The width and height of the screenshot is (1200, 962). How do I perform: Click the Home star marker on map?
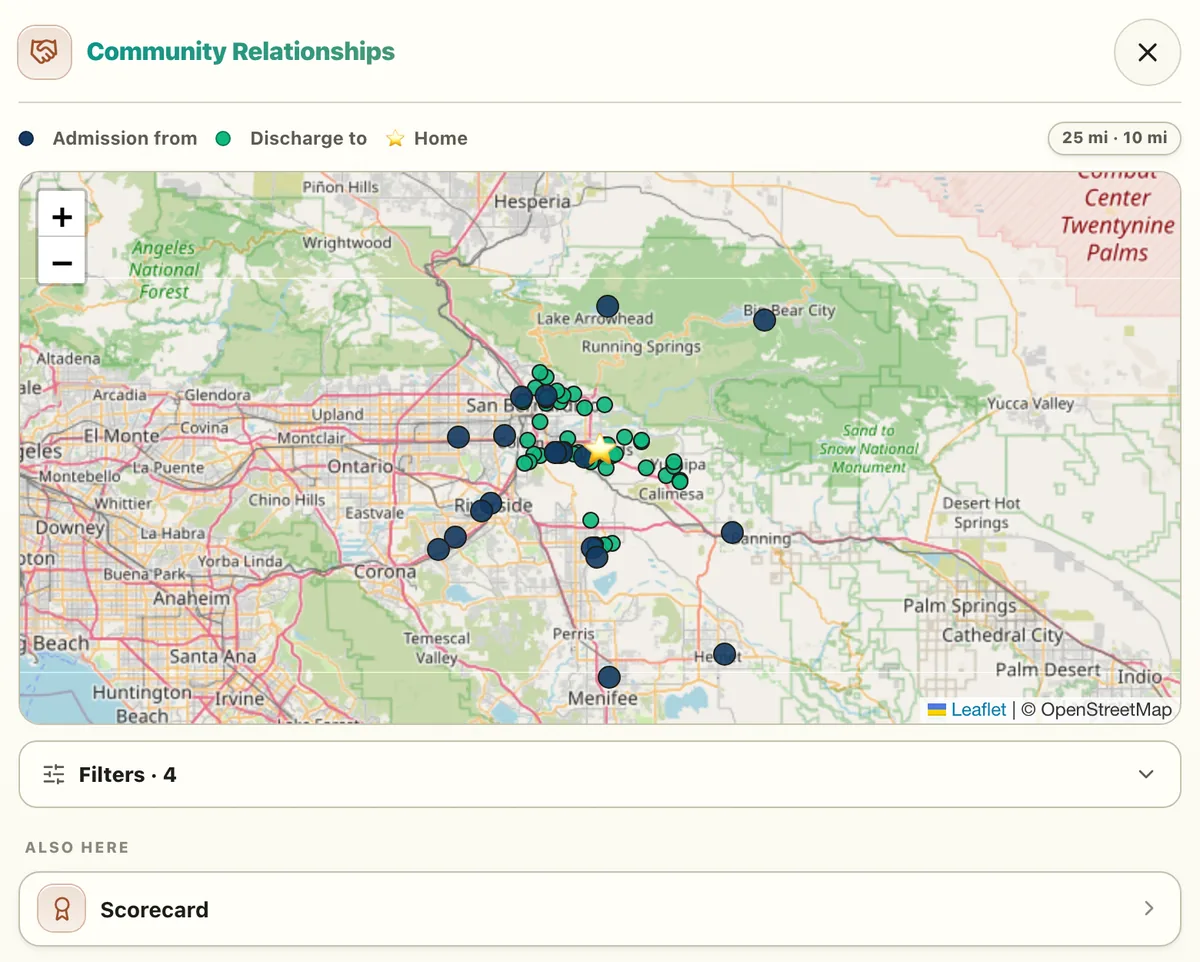599,450
